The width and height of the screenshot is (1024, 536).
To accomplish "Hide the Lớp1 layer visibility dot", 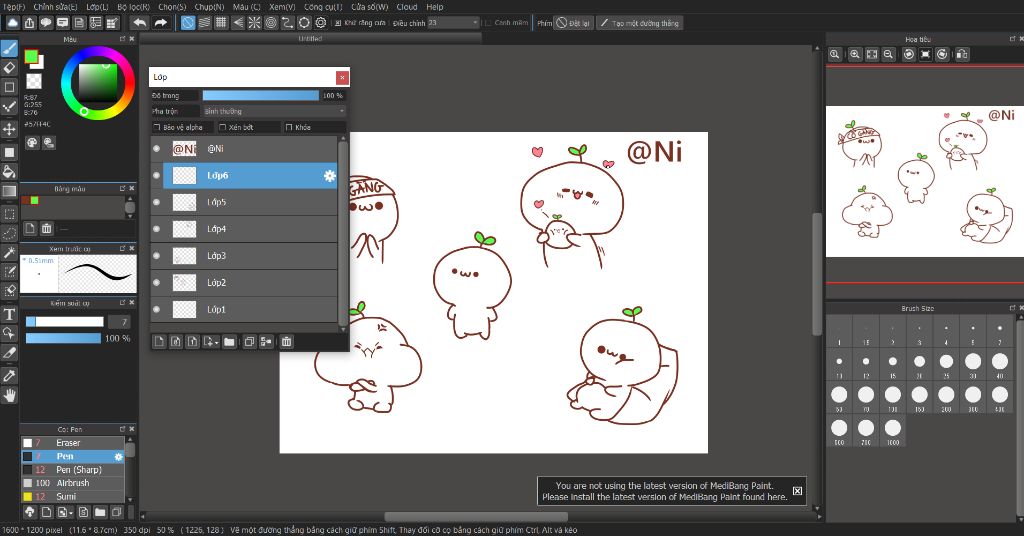I will 157,309.
